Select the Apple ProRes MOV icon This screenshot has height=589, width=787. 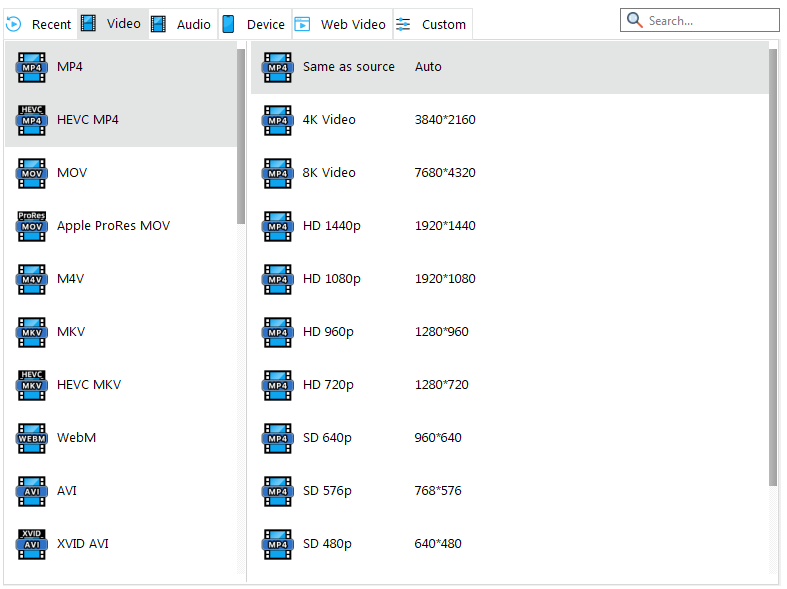click(32, 226)
